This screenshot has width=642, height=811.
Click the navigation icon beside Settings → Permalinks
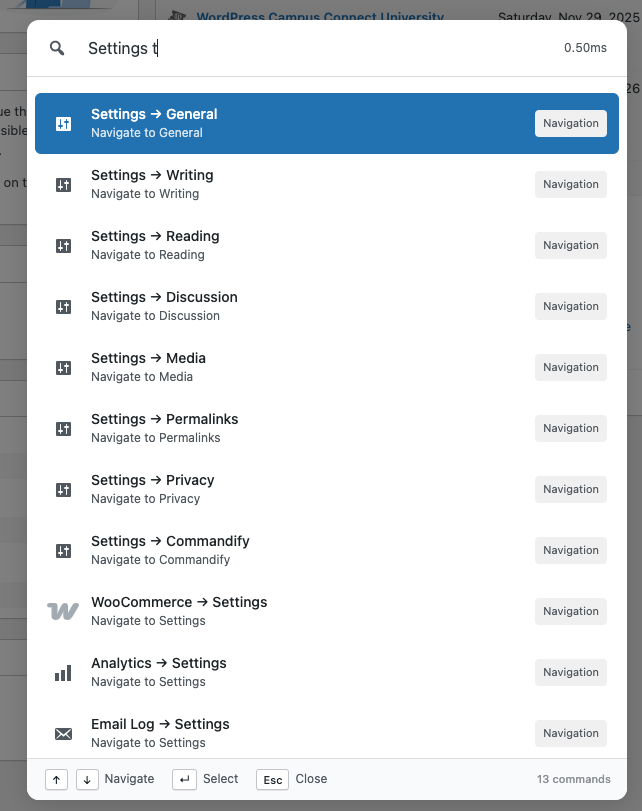pyautogui.click(x=63, y=428)
